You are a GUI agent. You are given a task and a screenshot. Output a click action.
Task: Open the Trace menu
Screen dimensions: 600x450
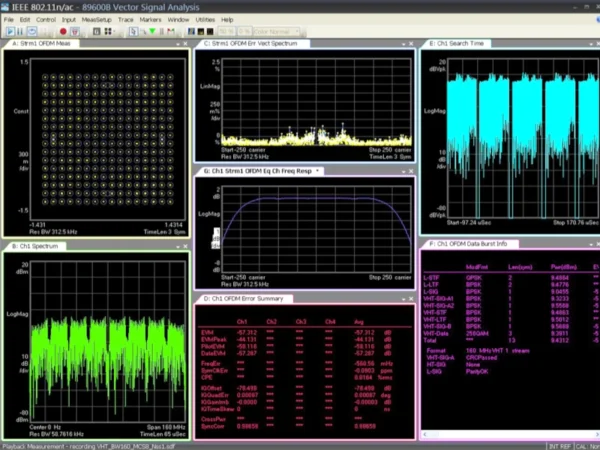pos(126,20)
